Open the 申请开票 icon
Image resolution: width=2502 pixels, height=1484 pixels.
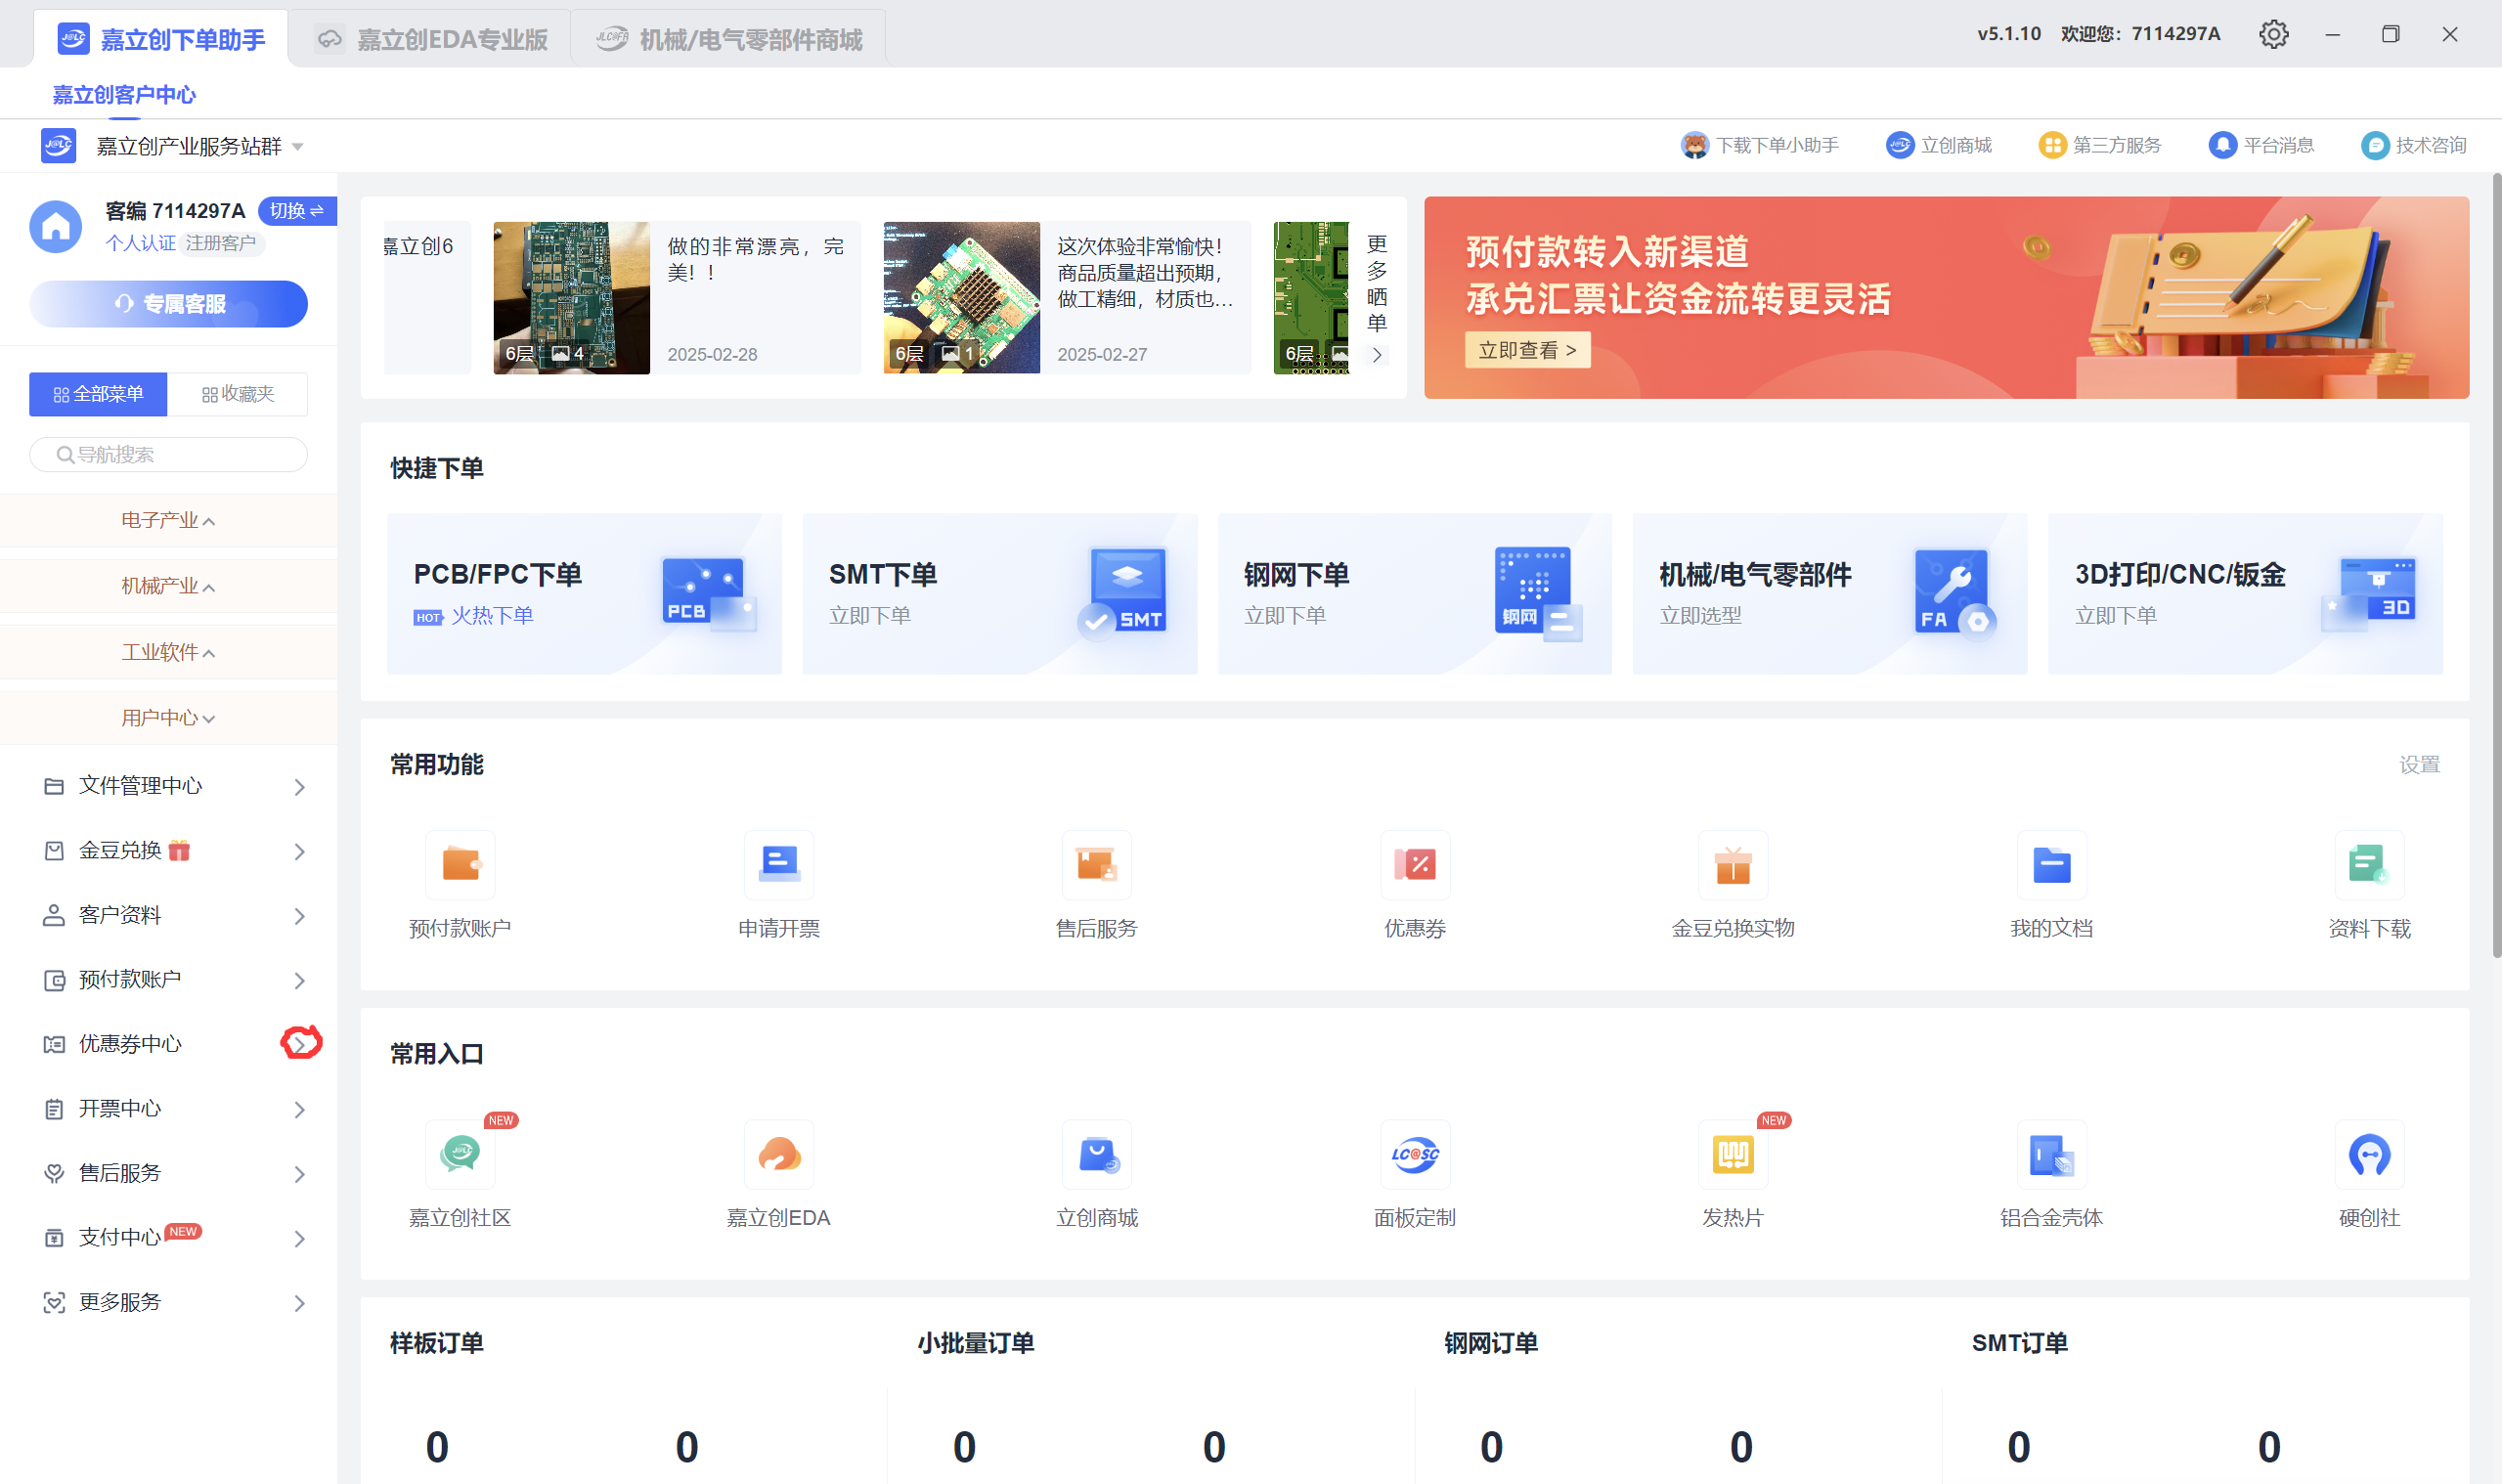click(x=778, y=864)
